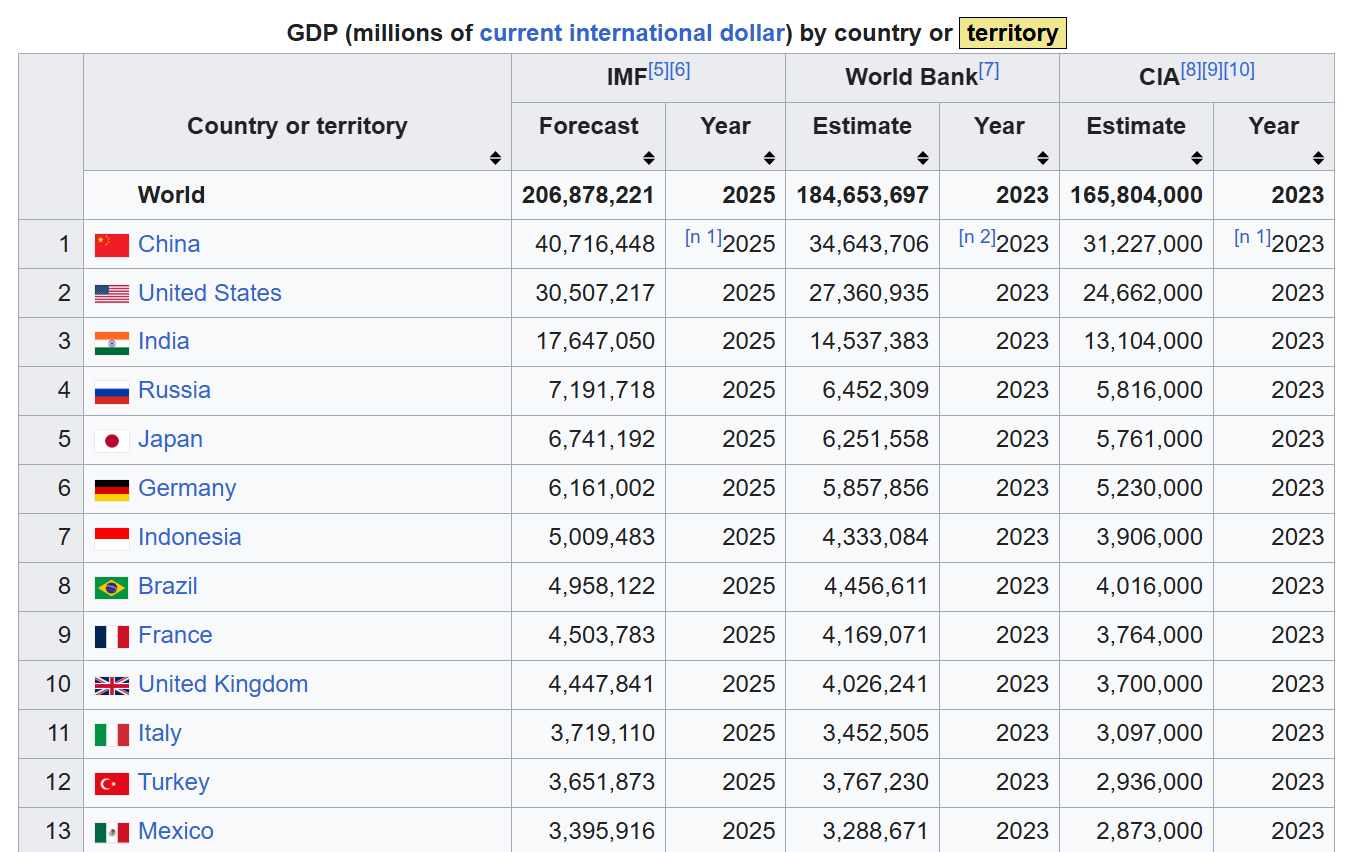The height and width of the screenshot is (852, 1355).
Task: Open the Russia country link
Action: point(174,390)
